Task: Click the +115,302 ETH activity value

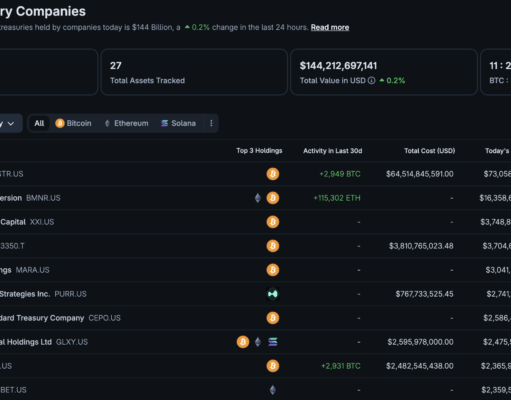Action: tap(337, 198)
